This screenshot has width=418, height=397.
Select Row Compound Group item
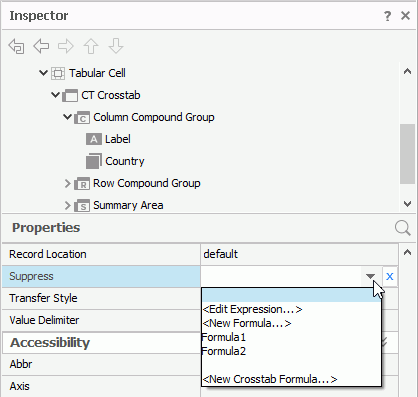click(147, 183)
